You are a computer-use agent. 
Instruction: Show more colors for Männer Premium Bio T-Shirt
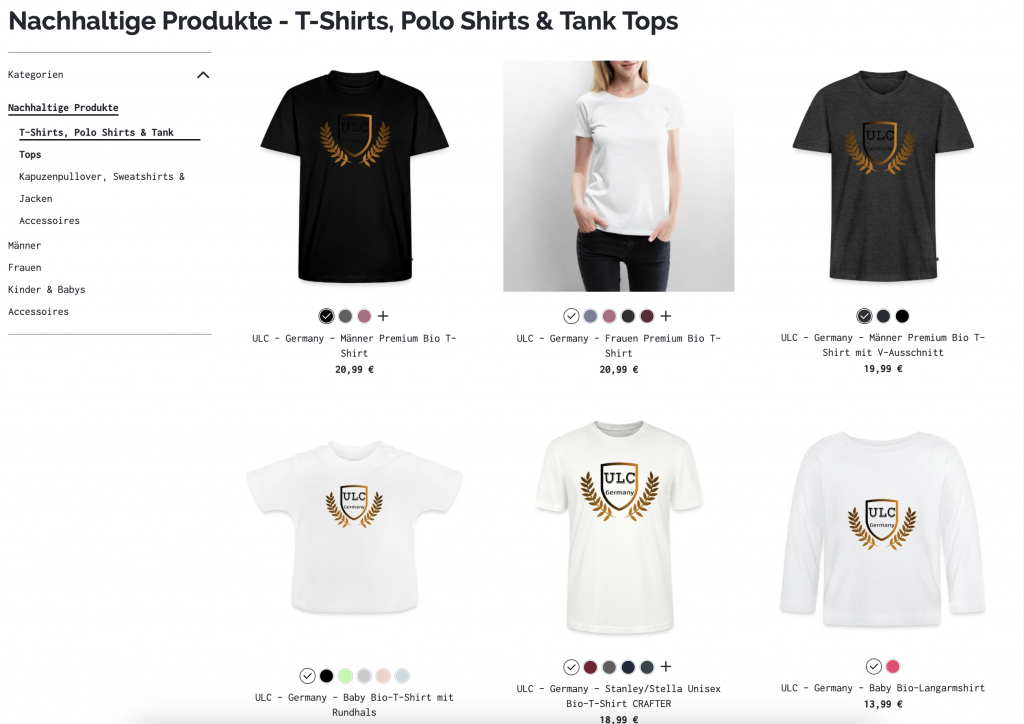click(x=383, y=316)
